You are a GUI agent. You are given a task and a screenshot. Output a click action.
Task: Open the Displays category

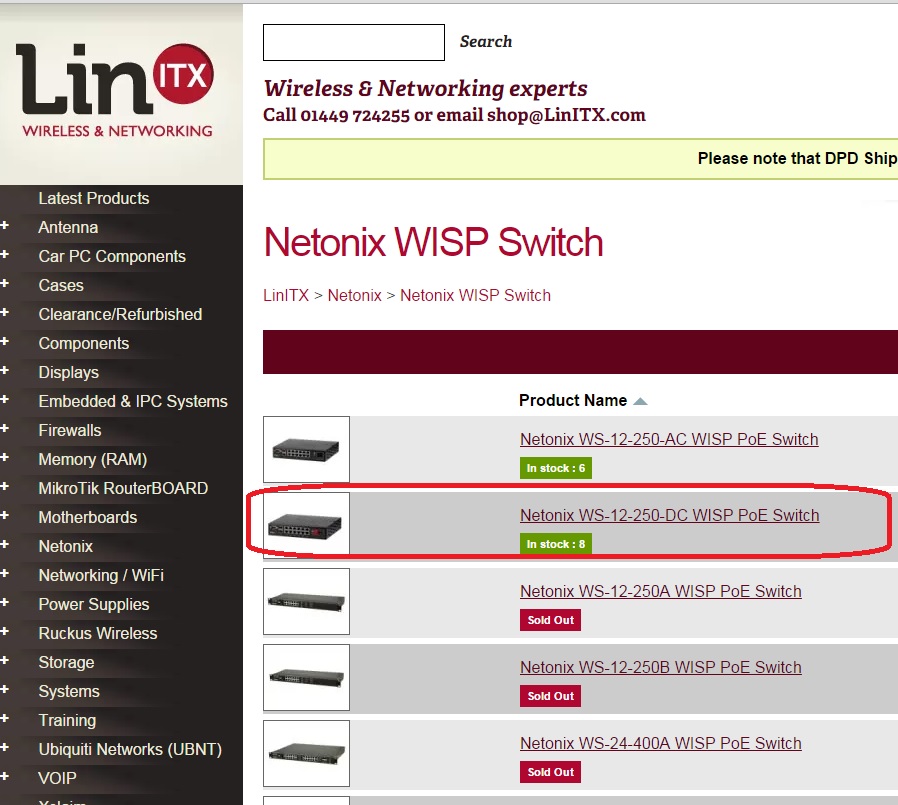pyautogui.click(x=69, y=372)
